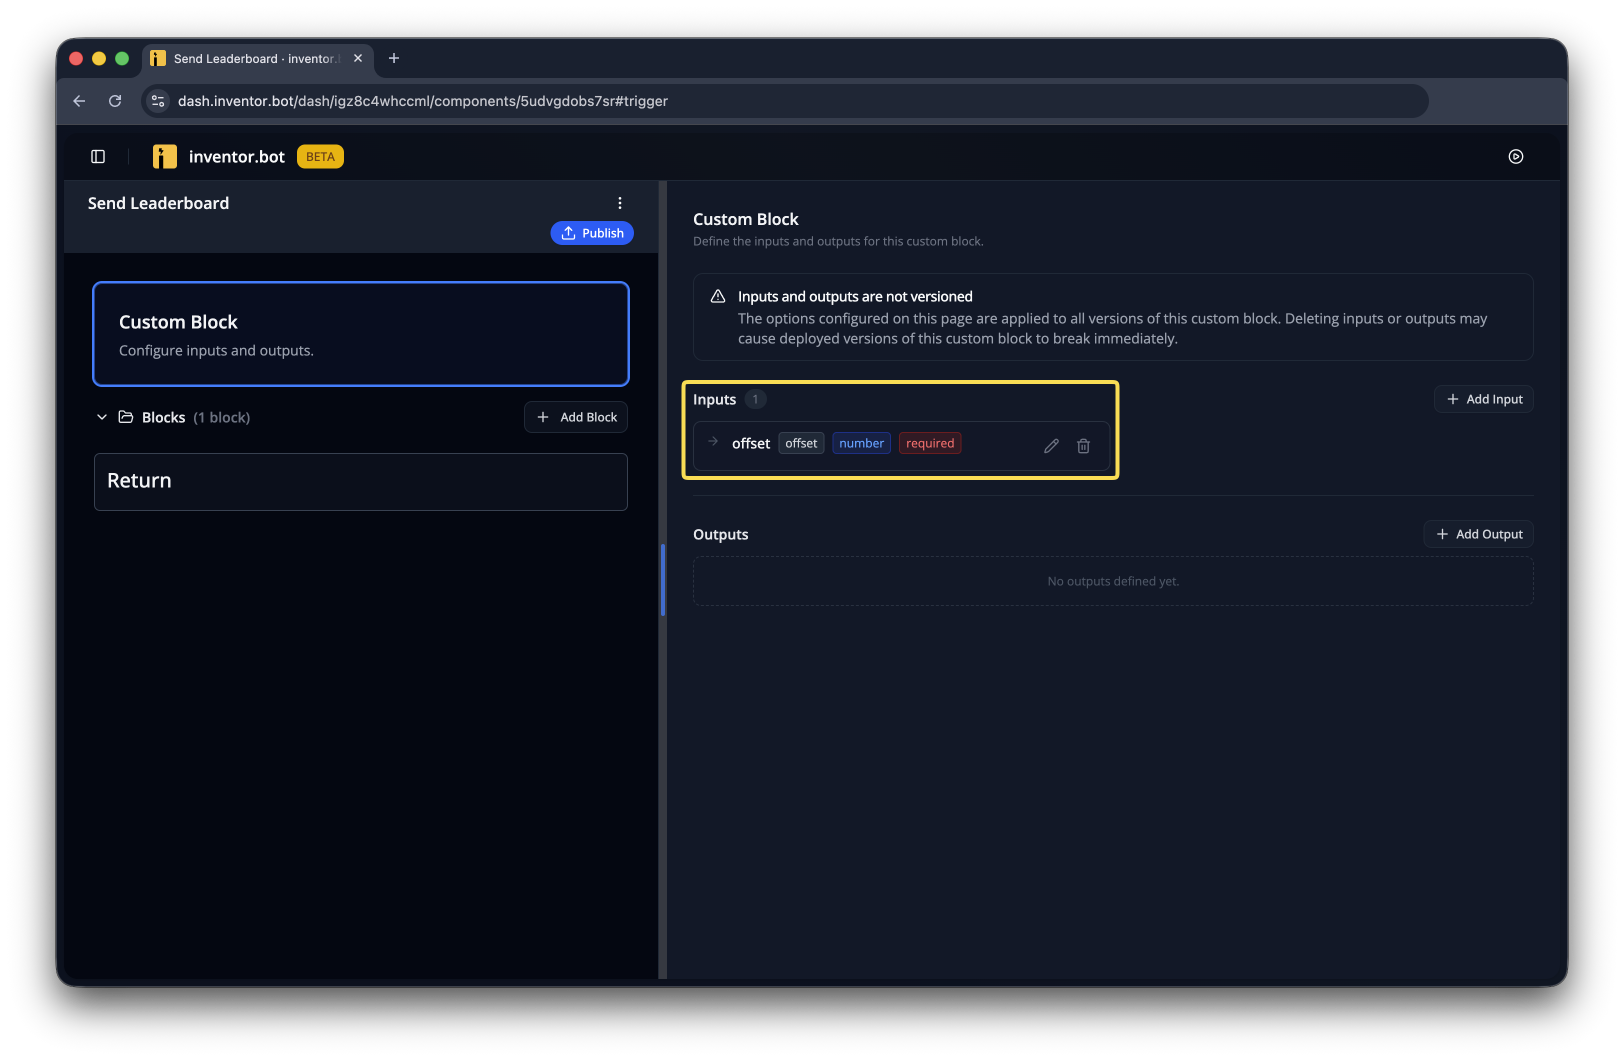Go back to the previous page
1624x1061 pixels.
[x=79, y=101]
